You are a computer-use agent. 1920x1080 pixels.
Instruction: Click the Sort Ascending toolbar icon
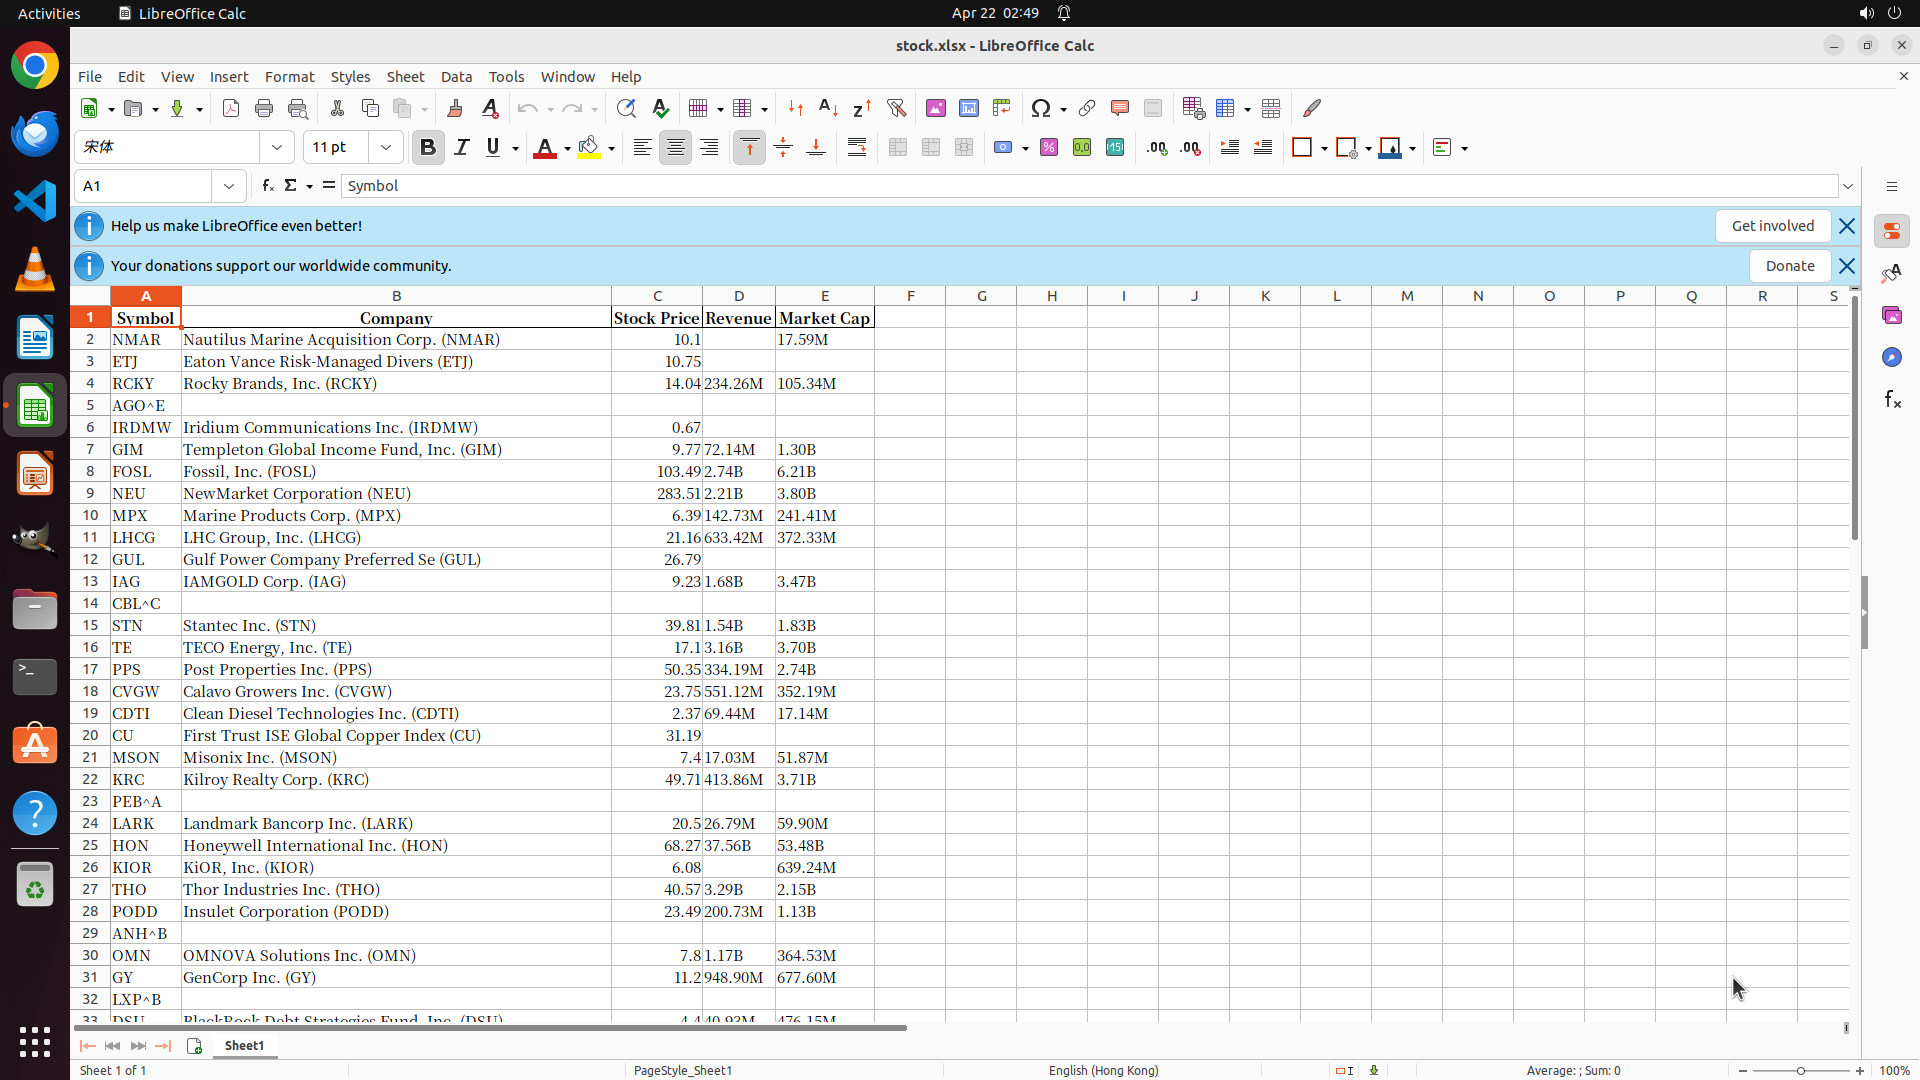828,108
